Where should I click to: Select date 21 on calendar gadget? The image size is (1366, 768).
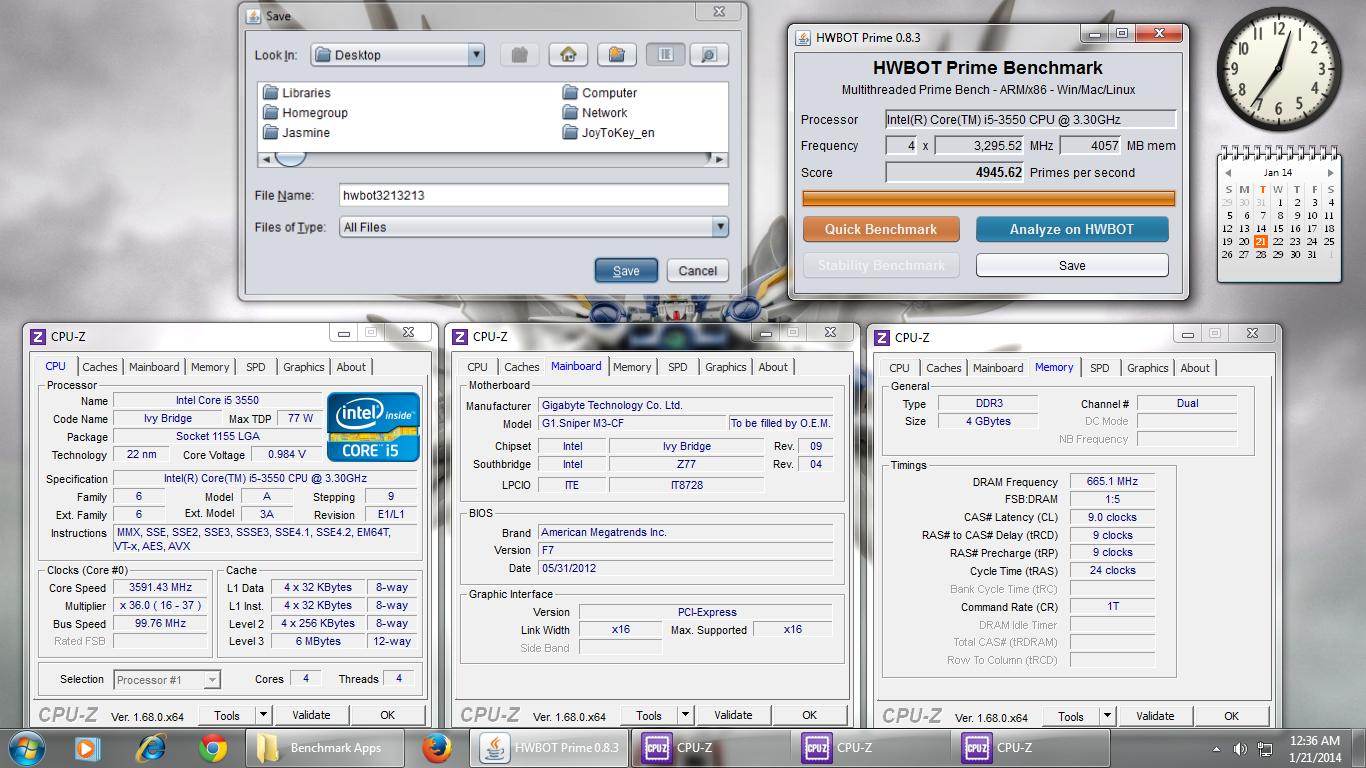point(1261,241)
